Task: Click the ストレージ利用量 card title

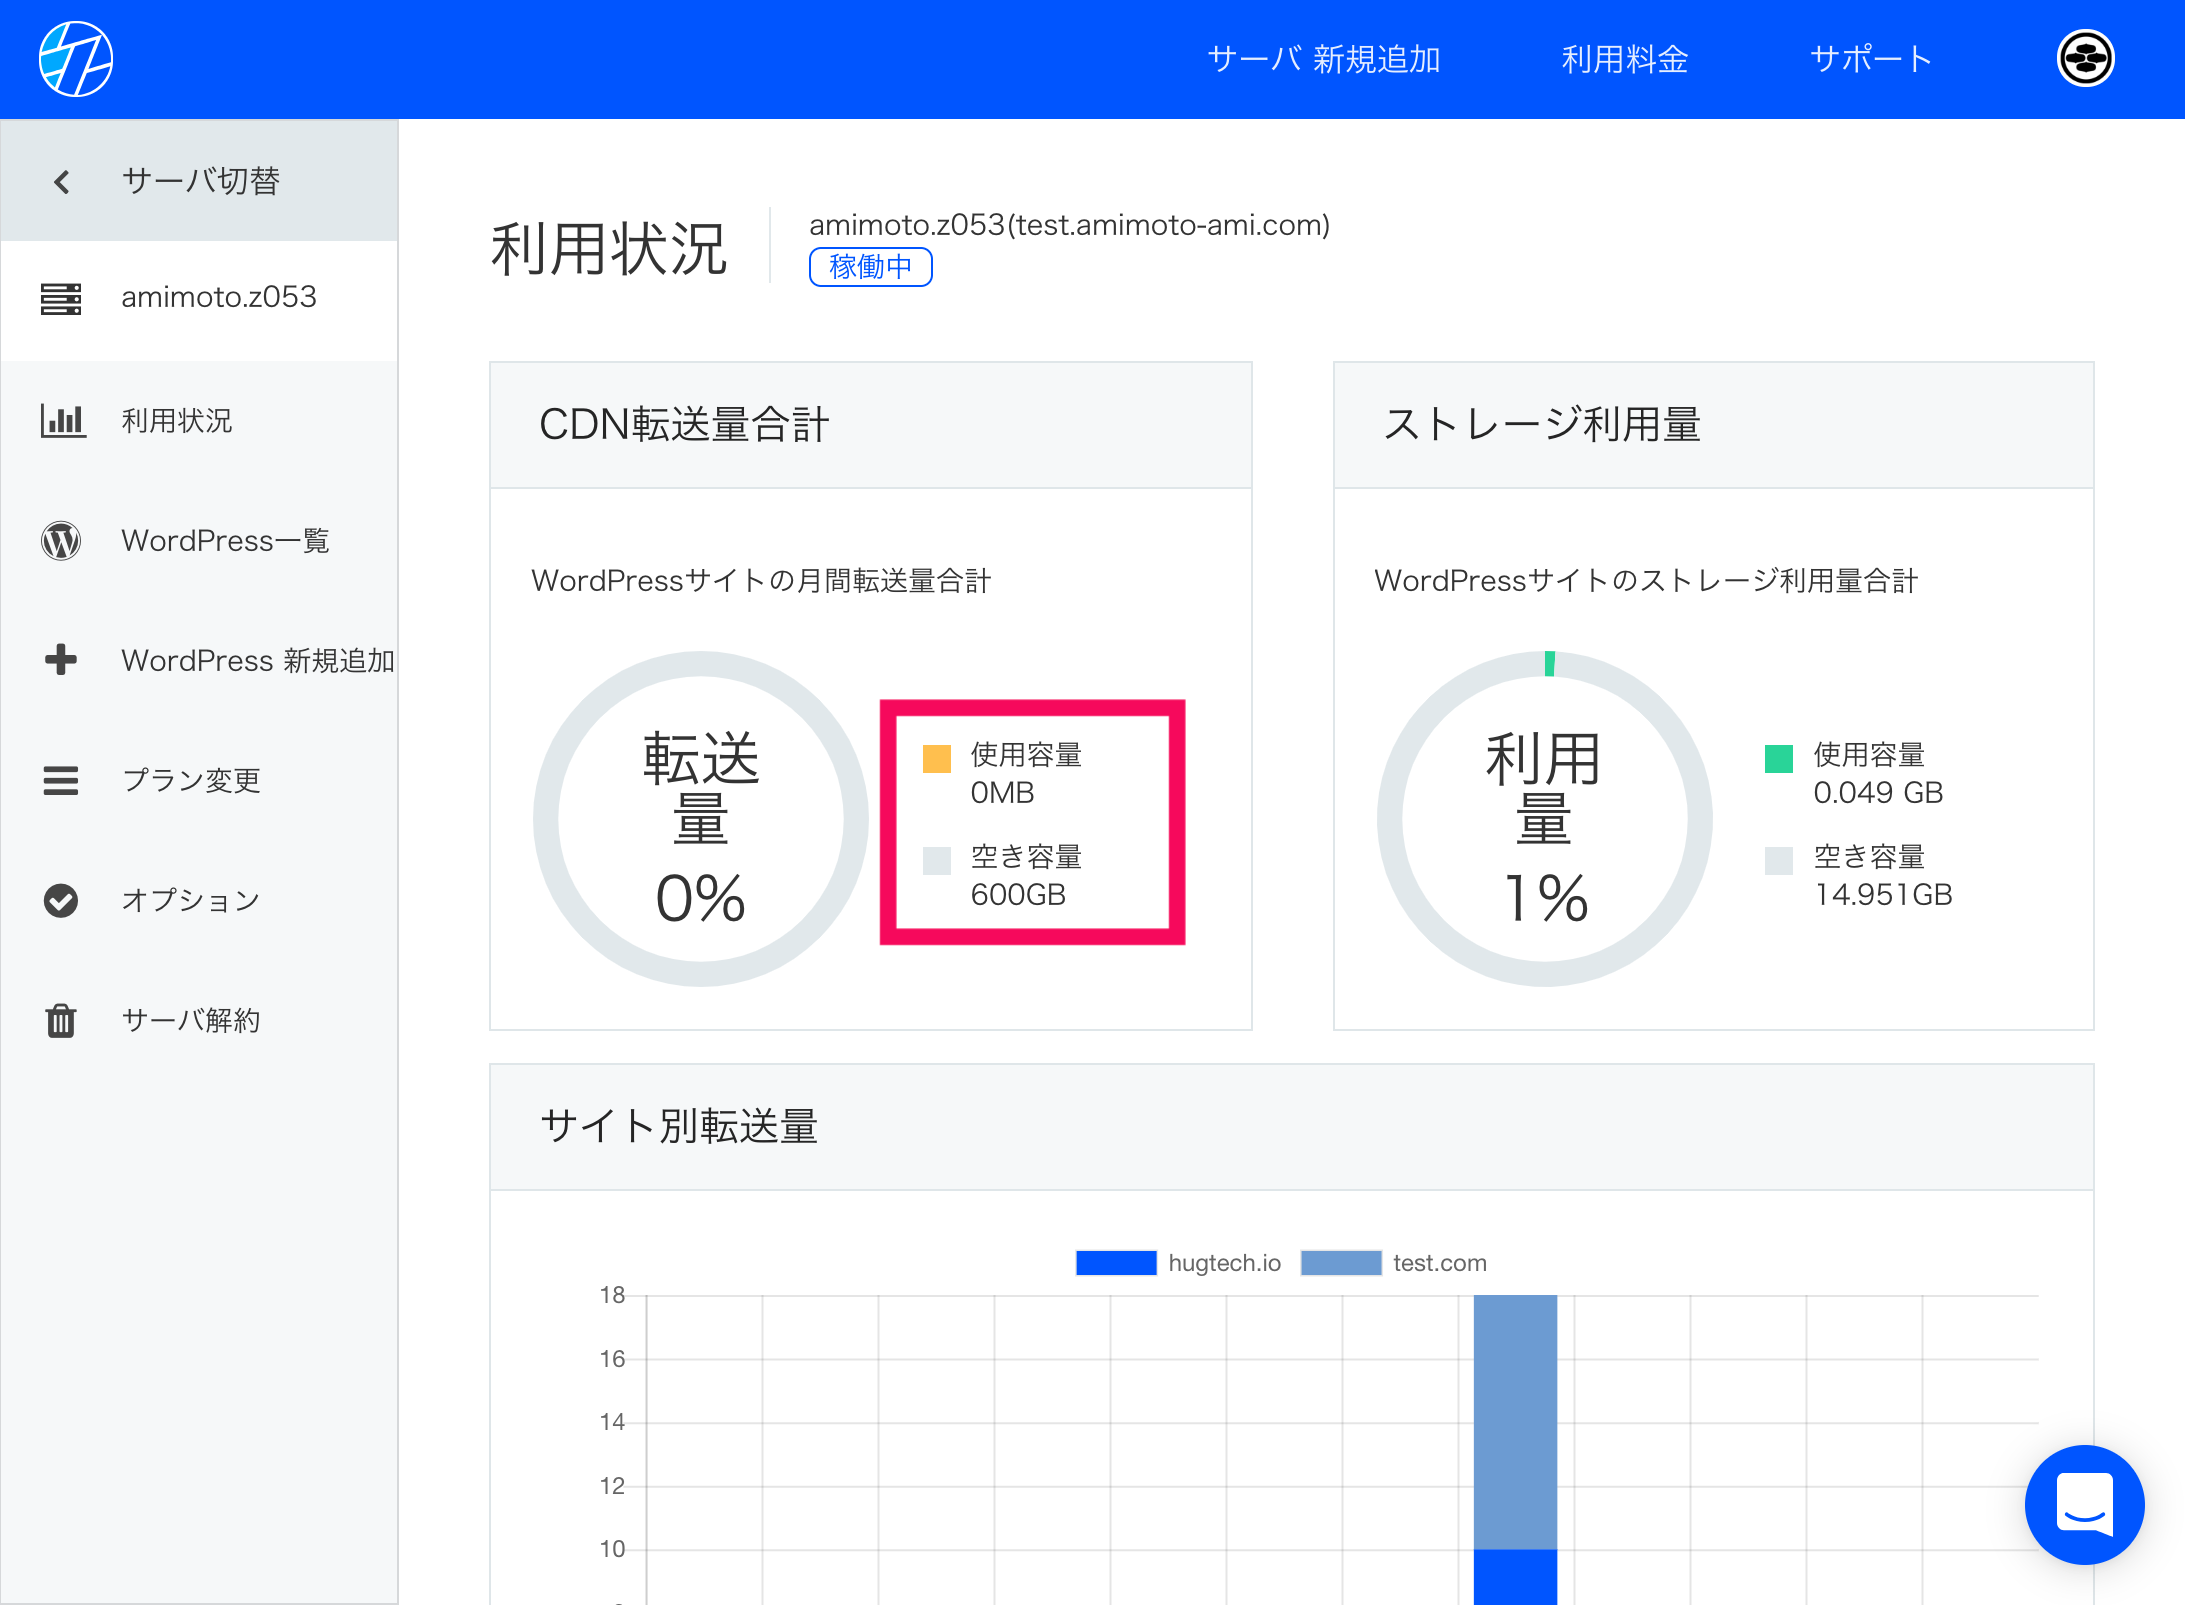Action: point(1542,424)
